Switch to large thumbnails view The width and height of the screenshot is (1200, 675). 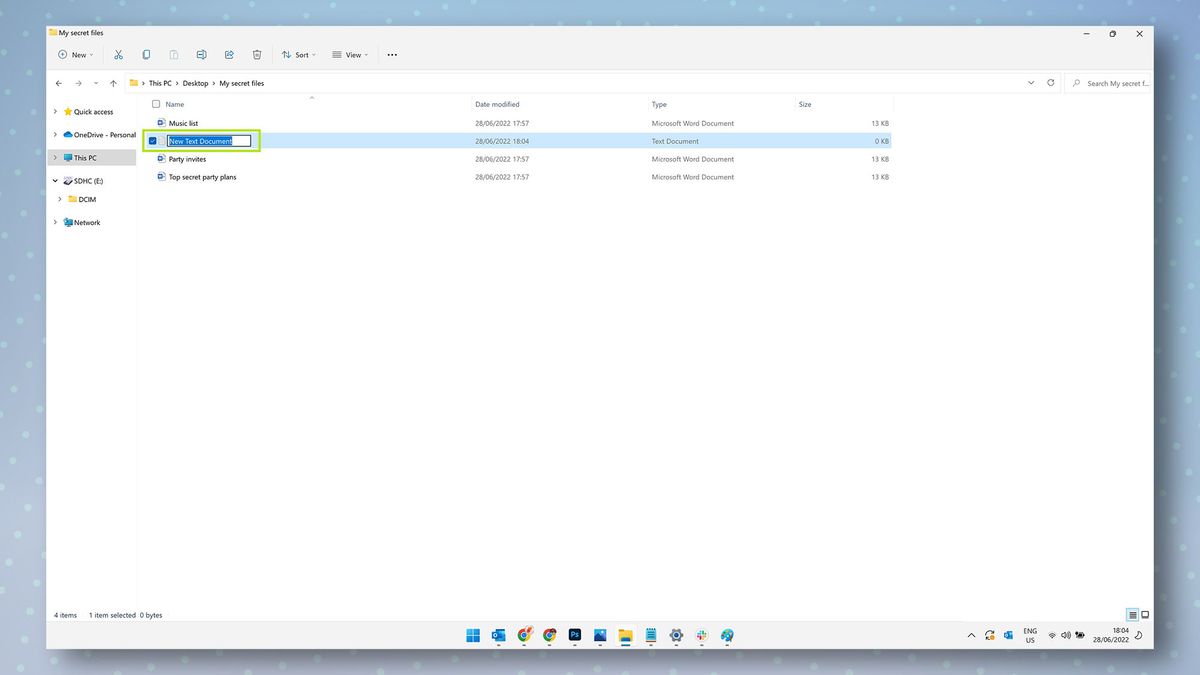tap(1144, 614)
